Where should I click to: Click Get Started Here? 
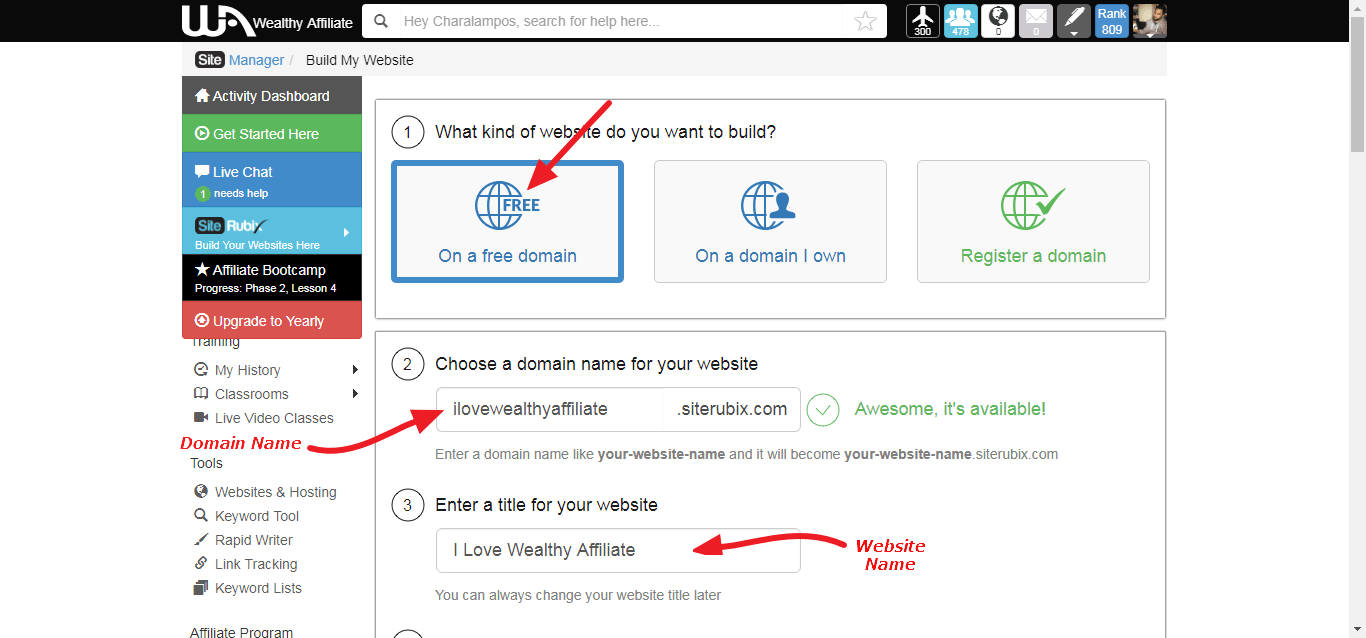[x=272, y=133]
